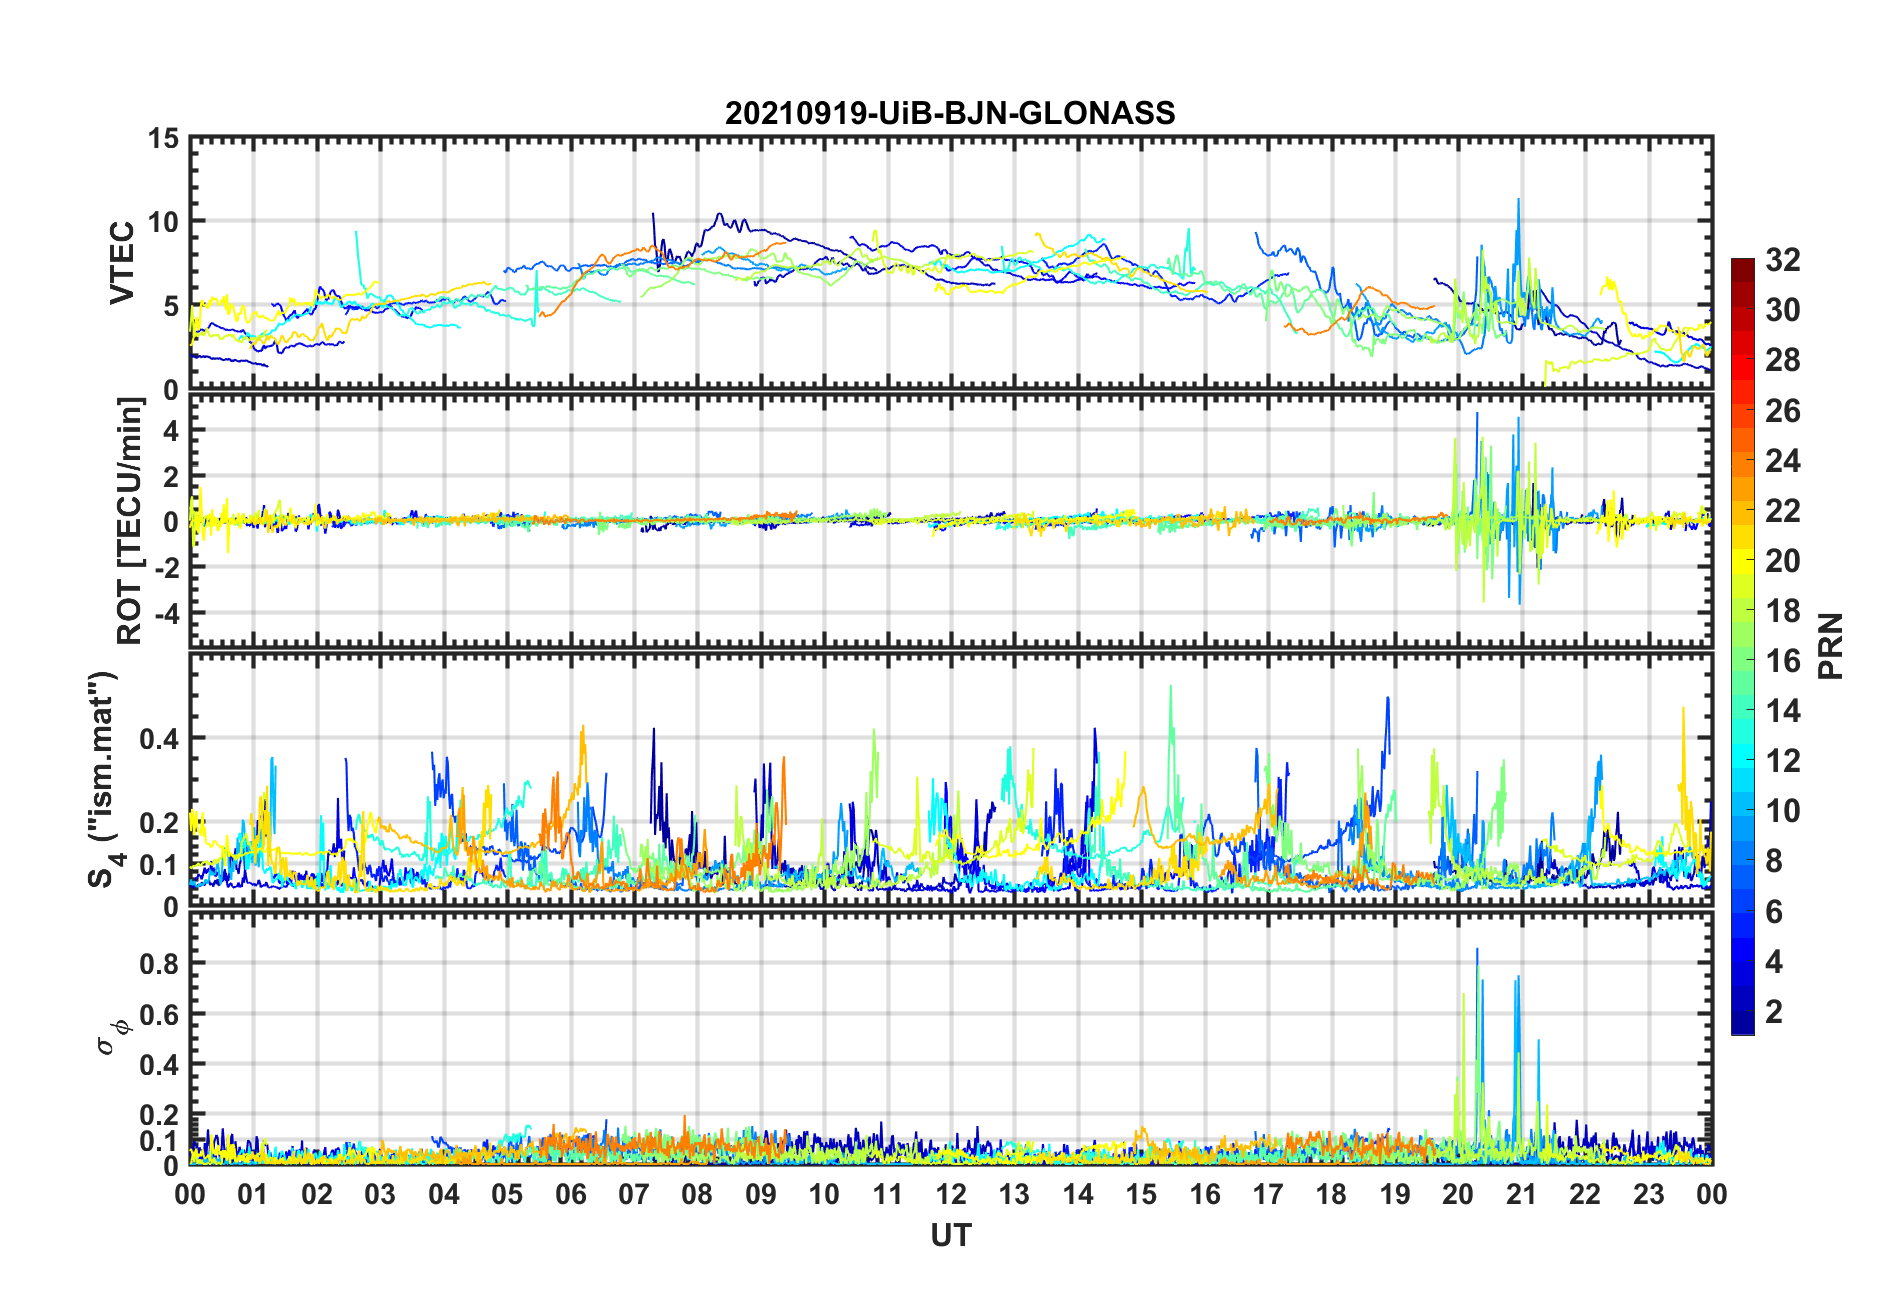Click the 18 tick label on the colorbar
The width and height of the screenshot is (1902, 1292).
[x=1782, y=610]
